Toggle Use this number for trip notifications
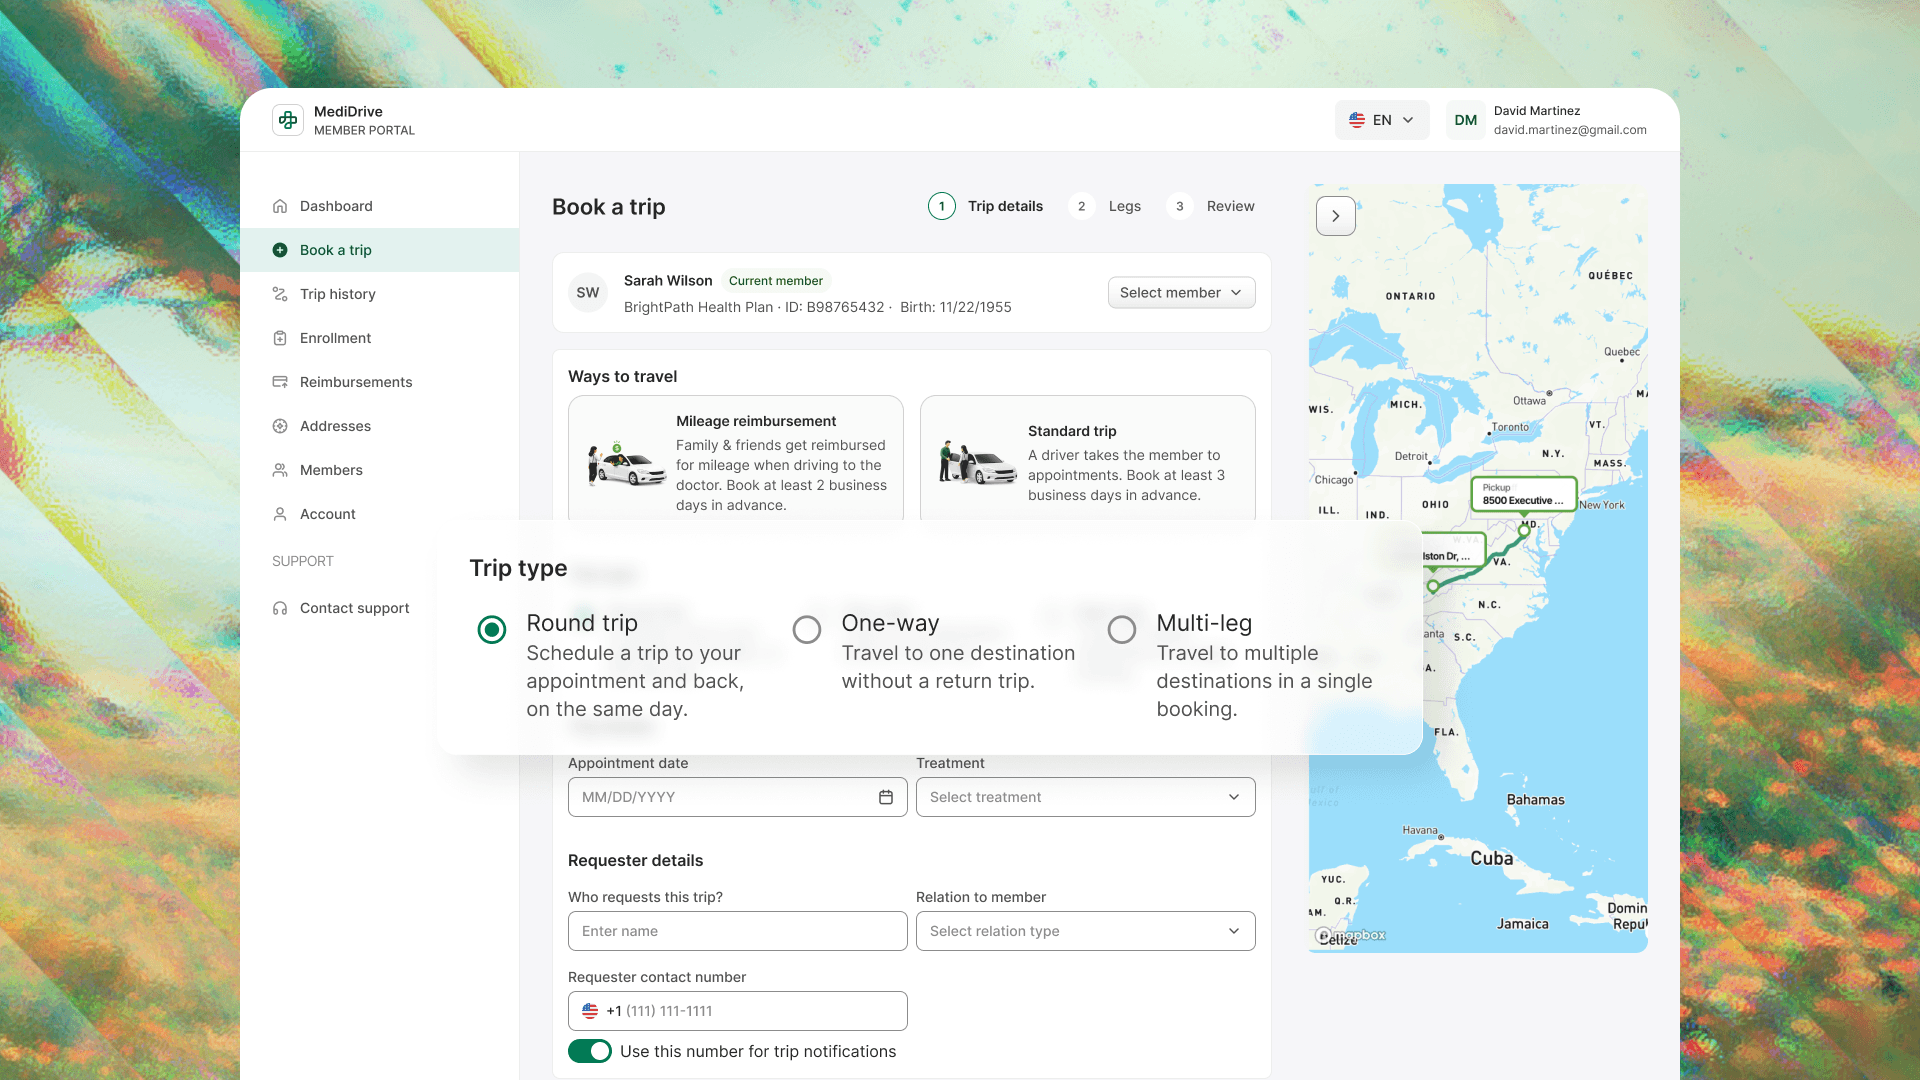Screen dimensions: 1920x1080 pyautogui.click(x=590, y=1051)
